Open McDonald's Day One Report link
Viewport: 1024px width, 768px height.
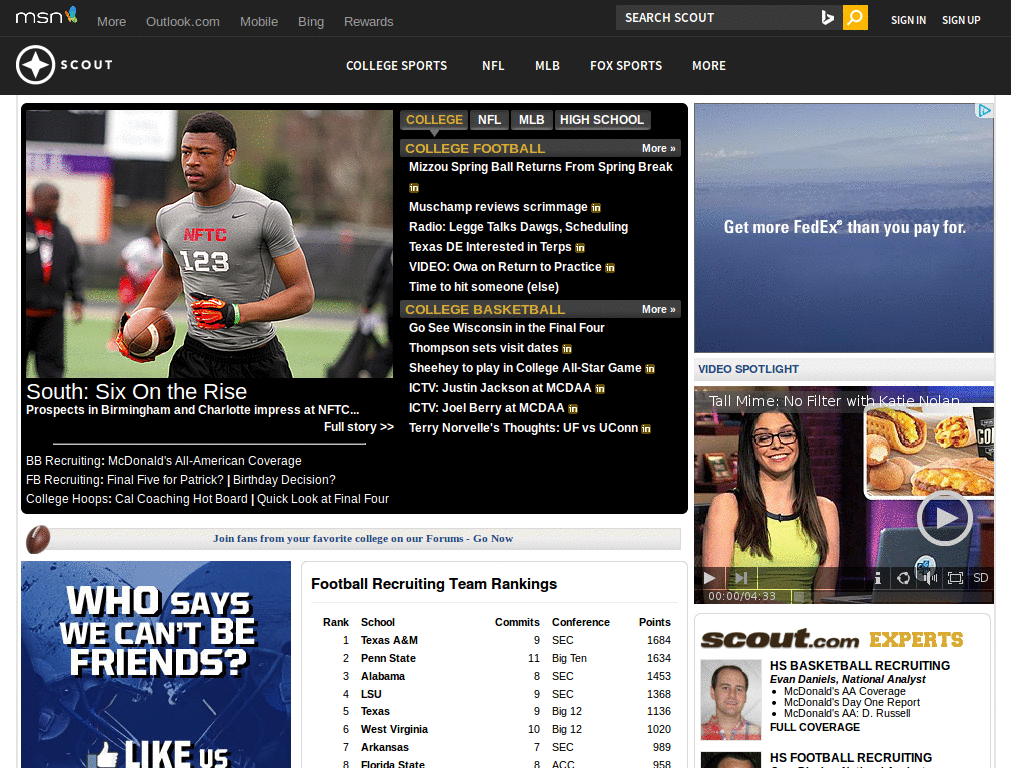(x=852, y=703)
